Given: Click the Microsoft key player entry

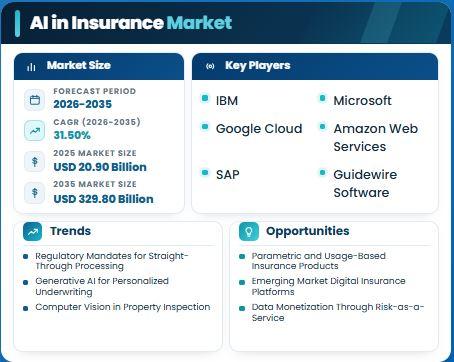Looking at the screenshot, I should 363,101.
